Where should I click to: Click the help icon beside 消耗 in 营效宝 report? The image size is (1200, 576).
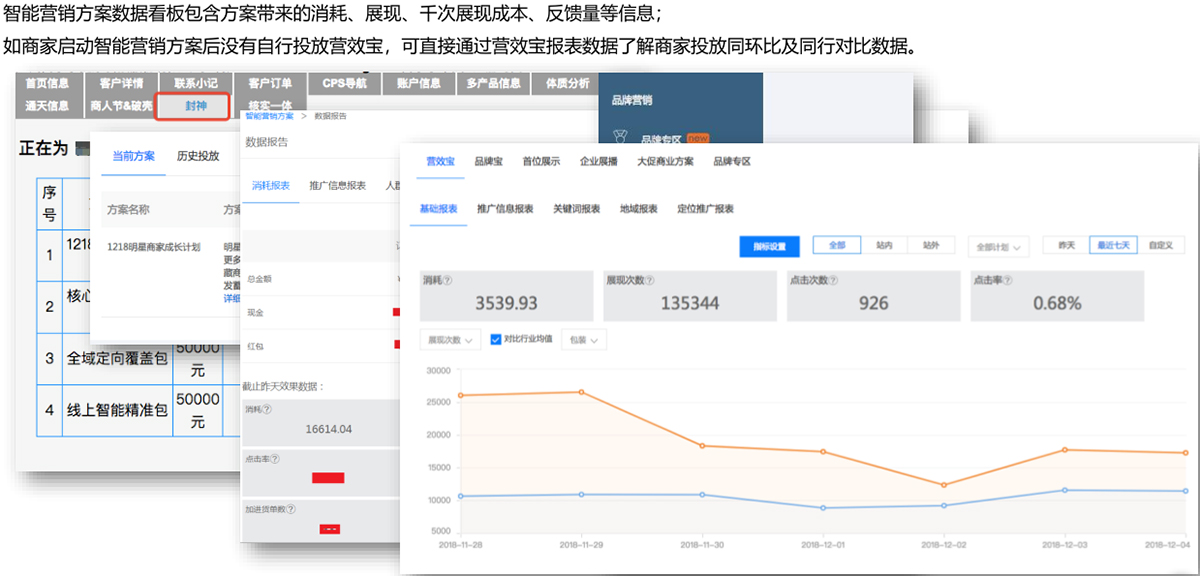pyautogui.click(x=448, y=281)
